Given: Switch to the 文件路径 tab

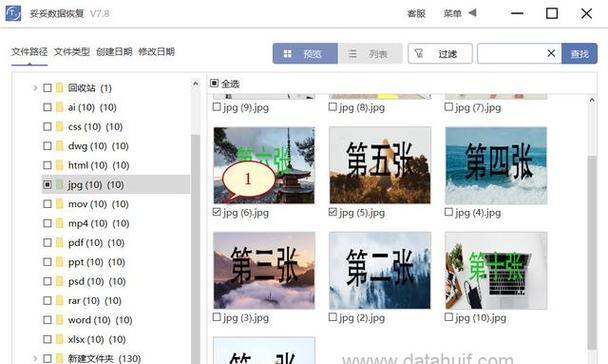Looking at the screenshot, I should (x=29, y=52).
